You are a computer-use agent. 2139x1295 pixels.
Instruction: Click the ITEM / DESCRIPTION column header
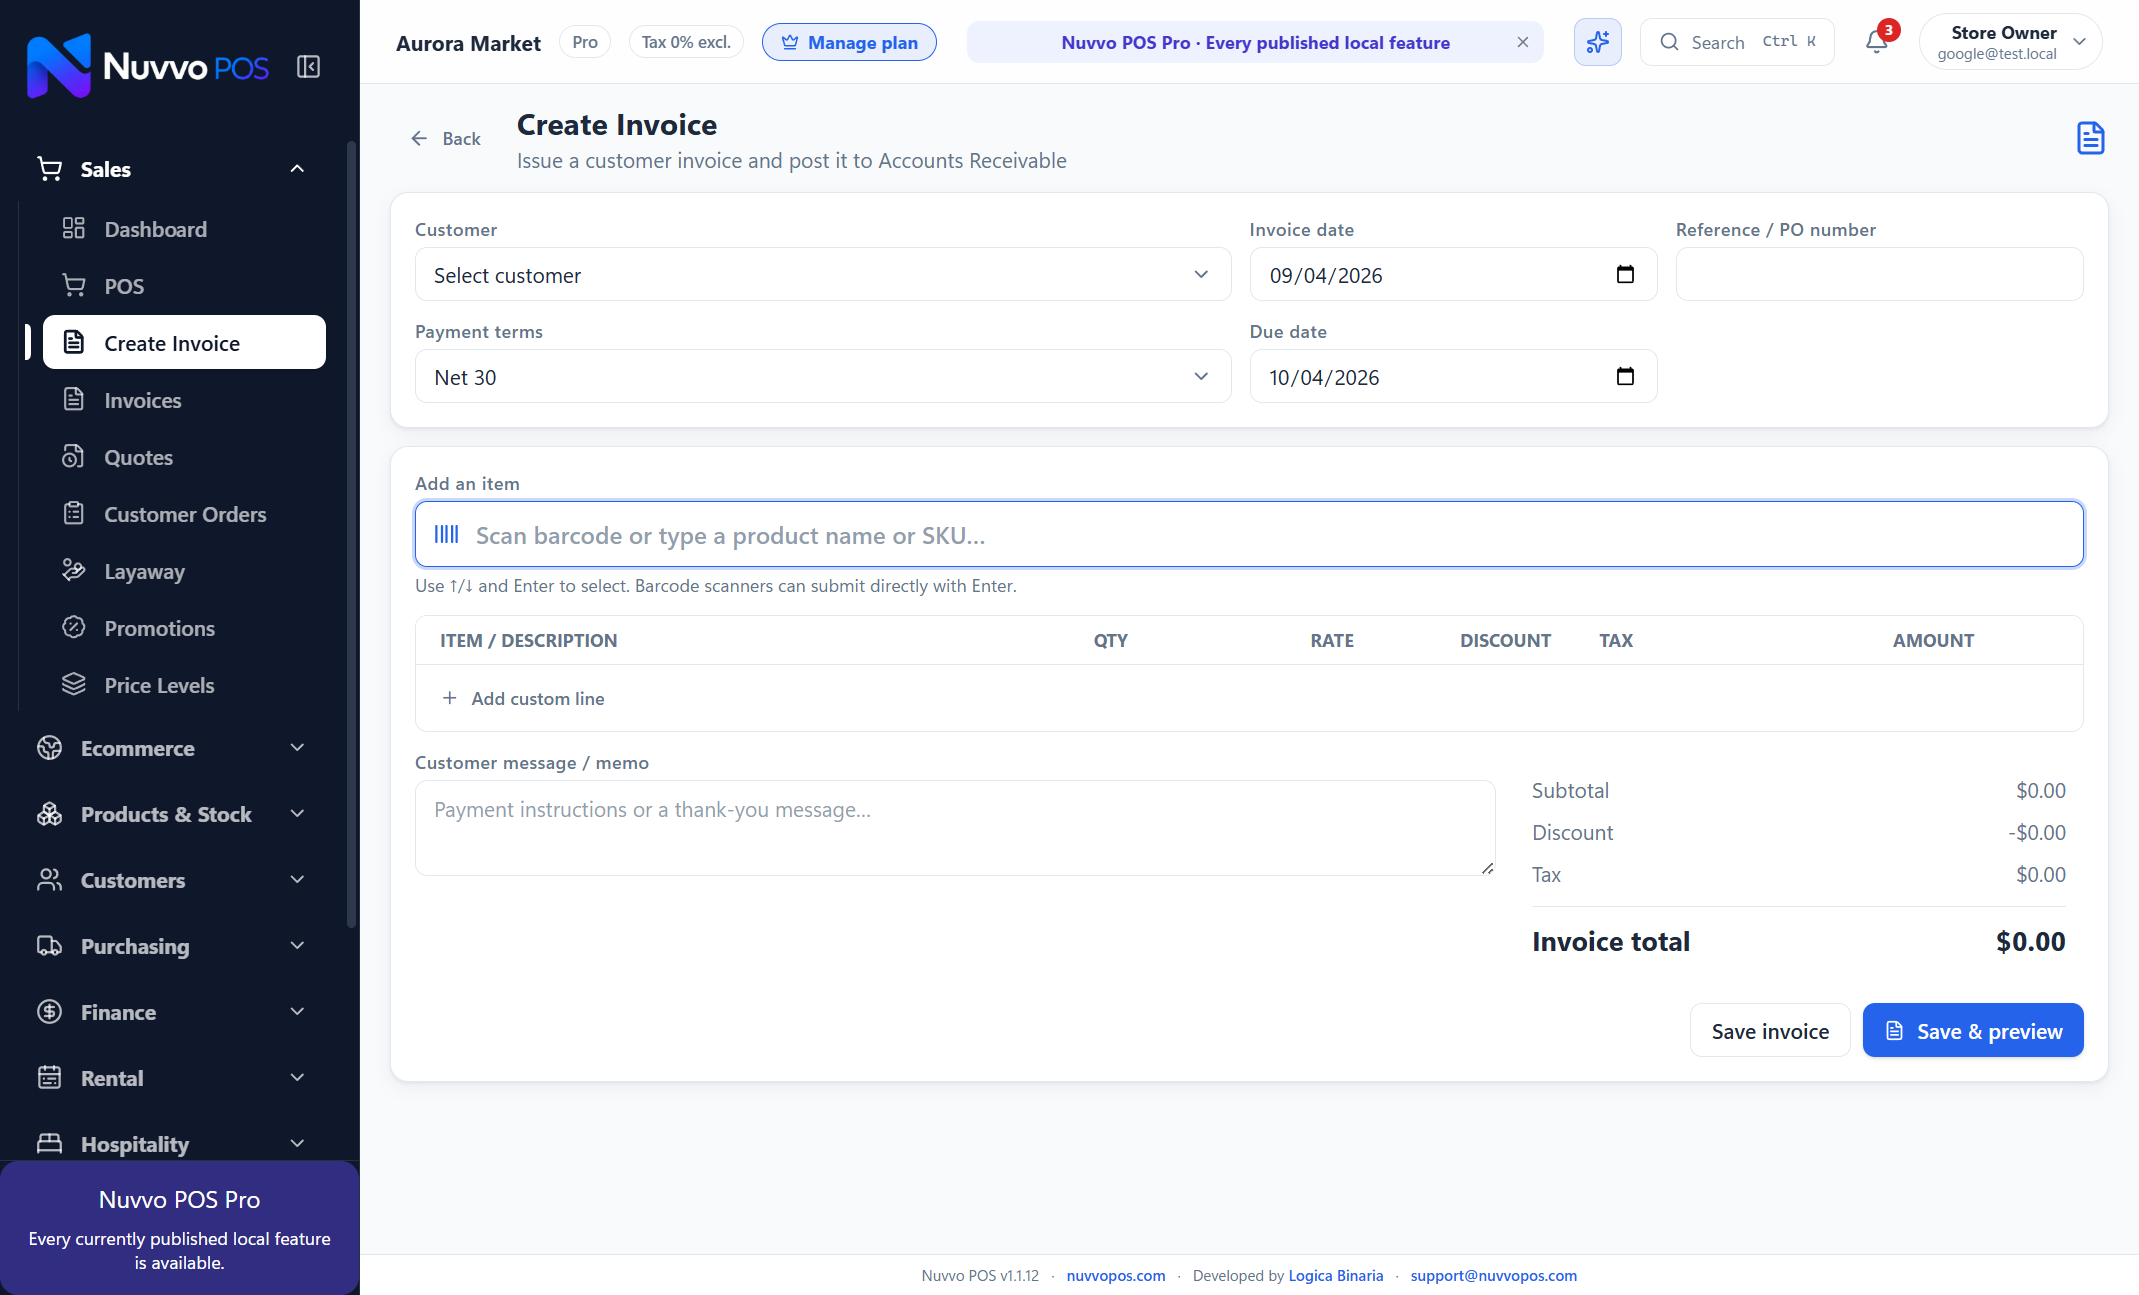coord(528,640)
